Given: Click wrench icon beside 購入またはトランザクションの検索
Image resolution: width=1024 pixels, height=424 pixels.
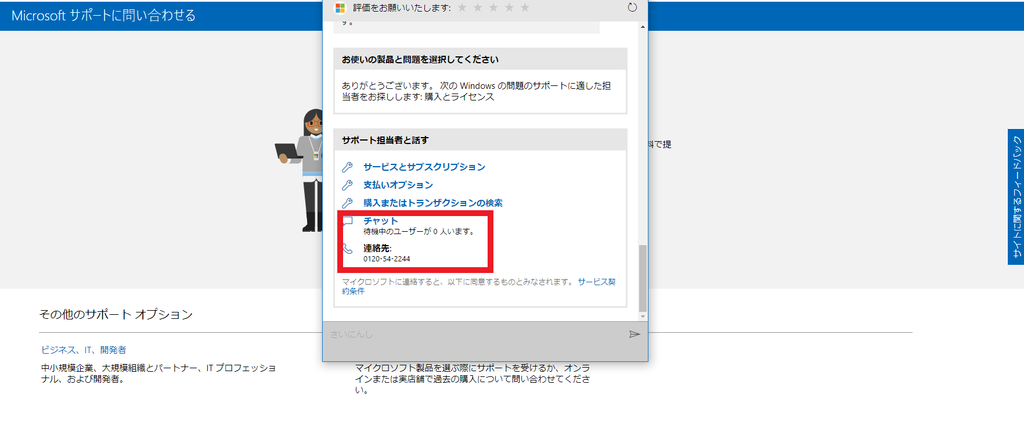Looking at the screenshot, I should pyautogui.click(x=348, y=203).
